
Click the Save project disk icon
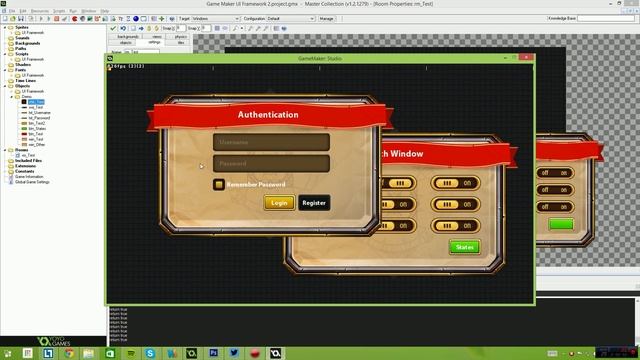(x=21, y=18)
